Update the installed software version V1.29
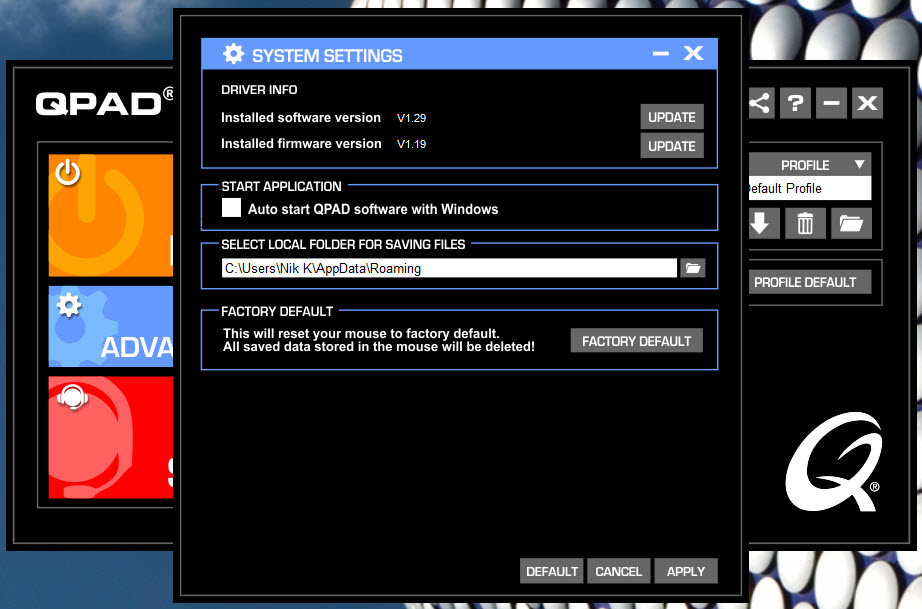Viewport: 922px width, 609px height. 672,117
